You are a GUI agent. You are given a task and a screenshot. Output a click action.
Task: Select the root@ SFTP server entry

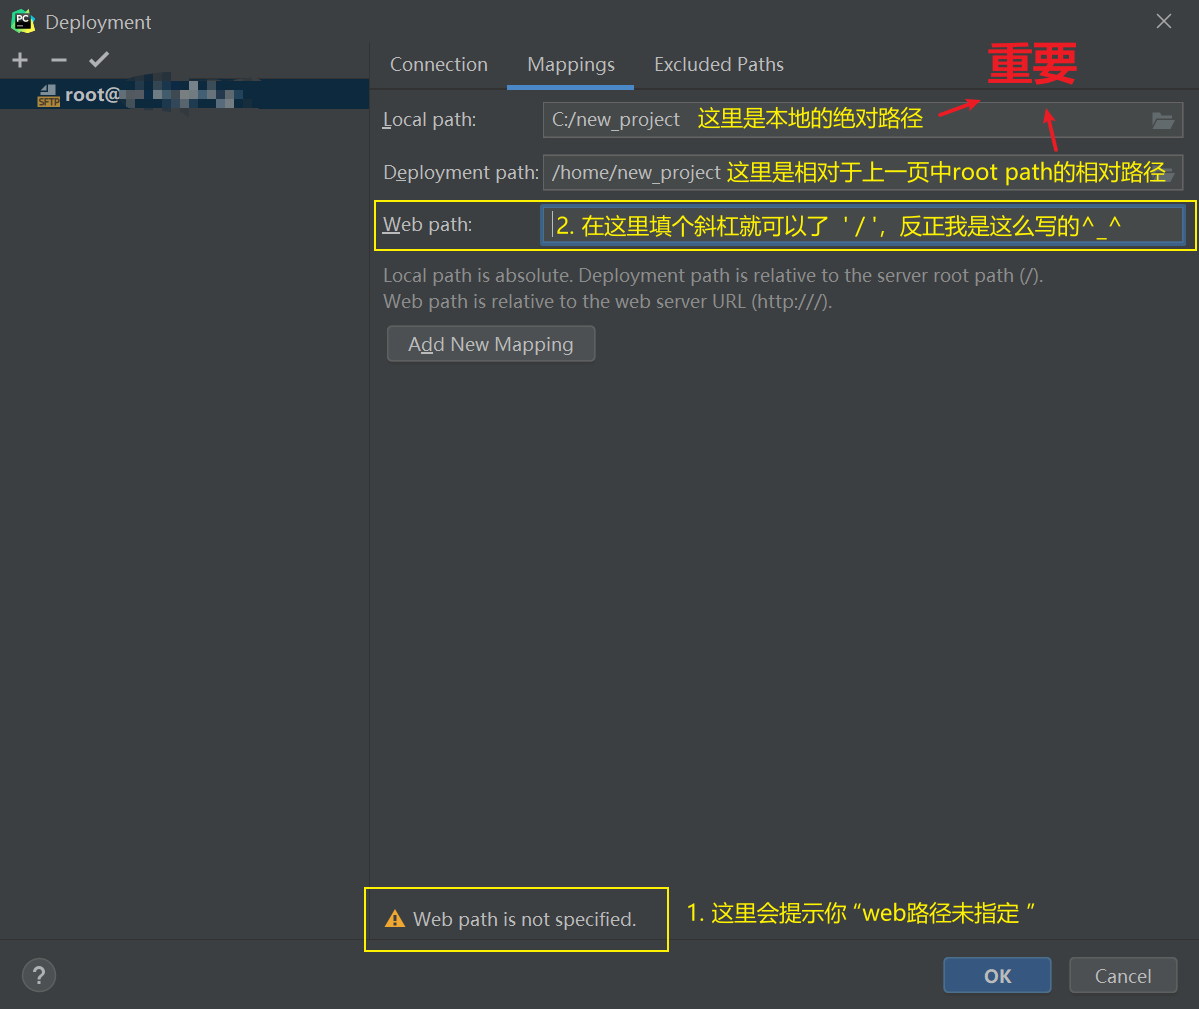click(x=184, y=94)
